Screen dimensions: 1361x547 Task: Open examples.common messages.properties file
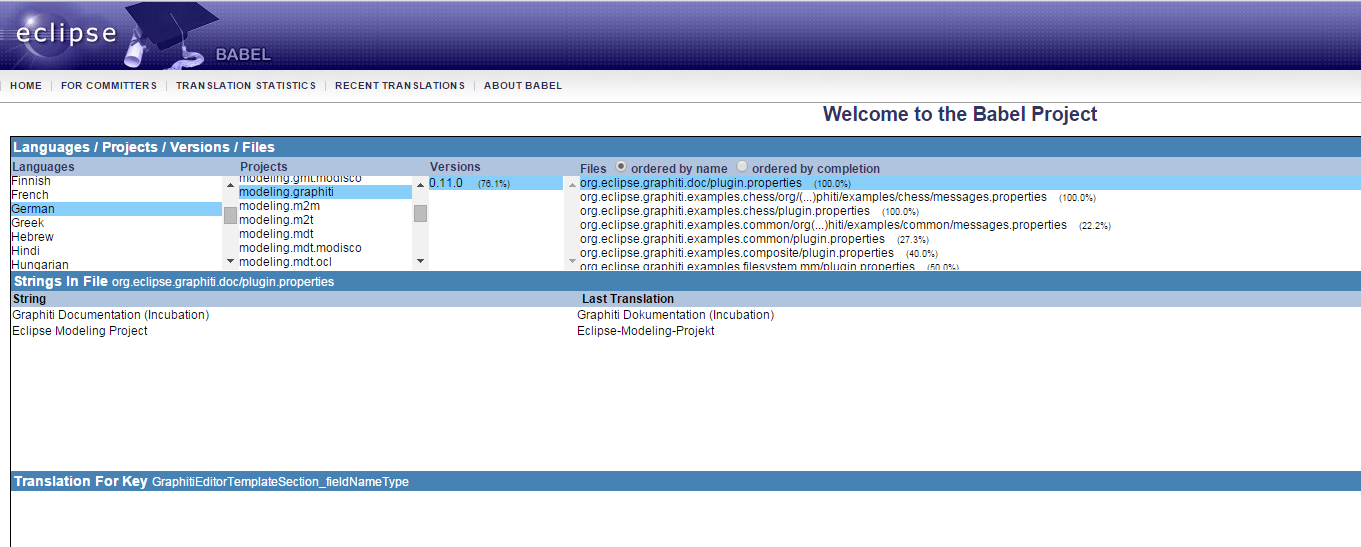pyautogui.click(x=823, y=225)
